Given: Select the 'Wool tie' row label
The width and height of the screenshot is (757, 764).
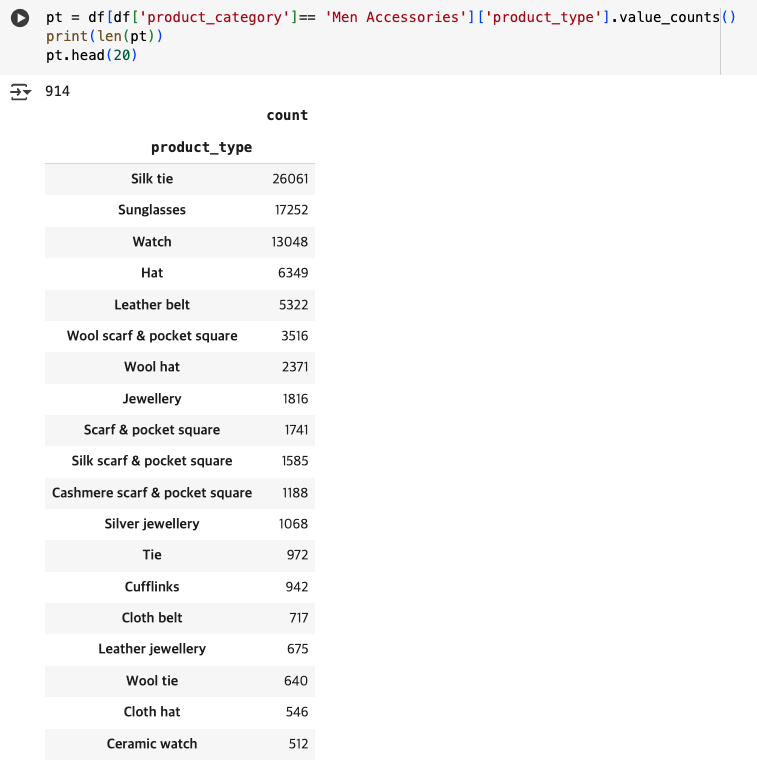Looking at the screenshot, I should point(152,681).
